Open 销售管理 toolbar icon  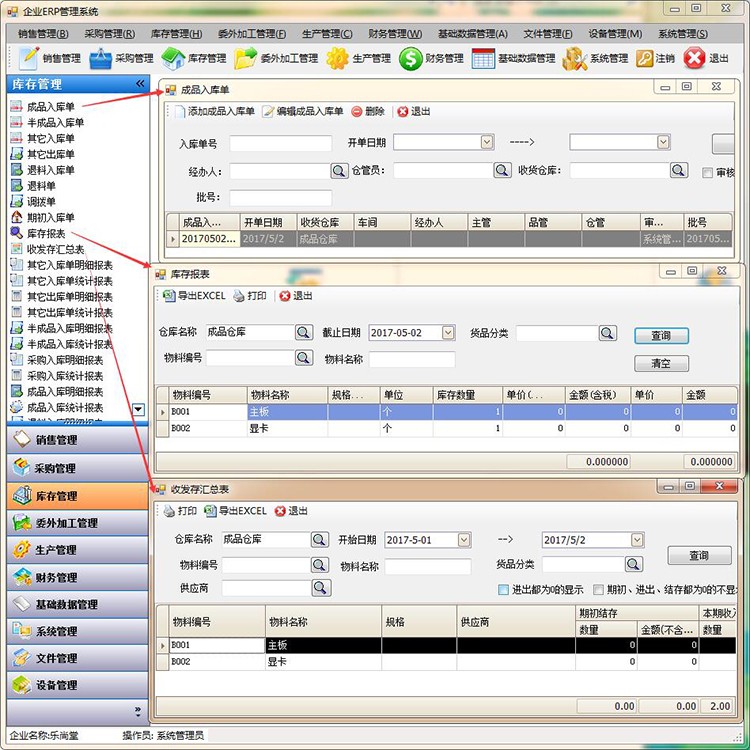pos(29,58)
